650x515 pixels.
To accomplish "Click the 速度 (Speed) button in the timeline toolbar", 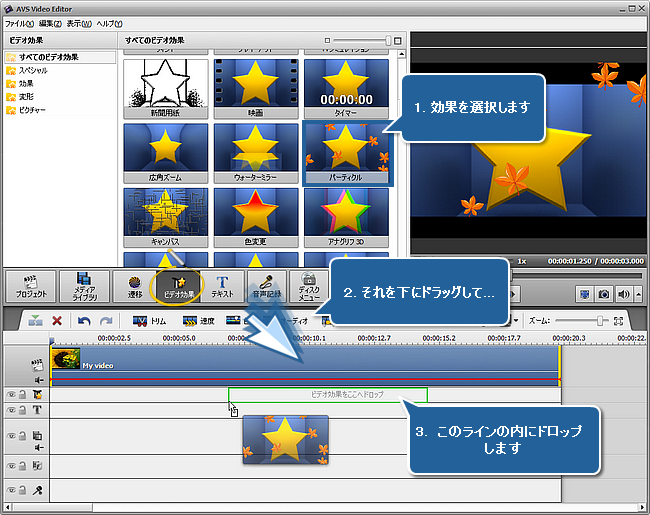I will tap(198, 321).
